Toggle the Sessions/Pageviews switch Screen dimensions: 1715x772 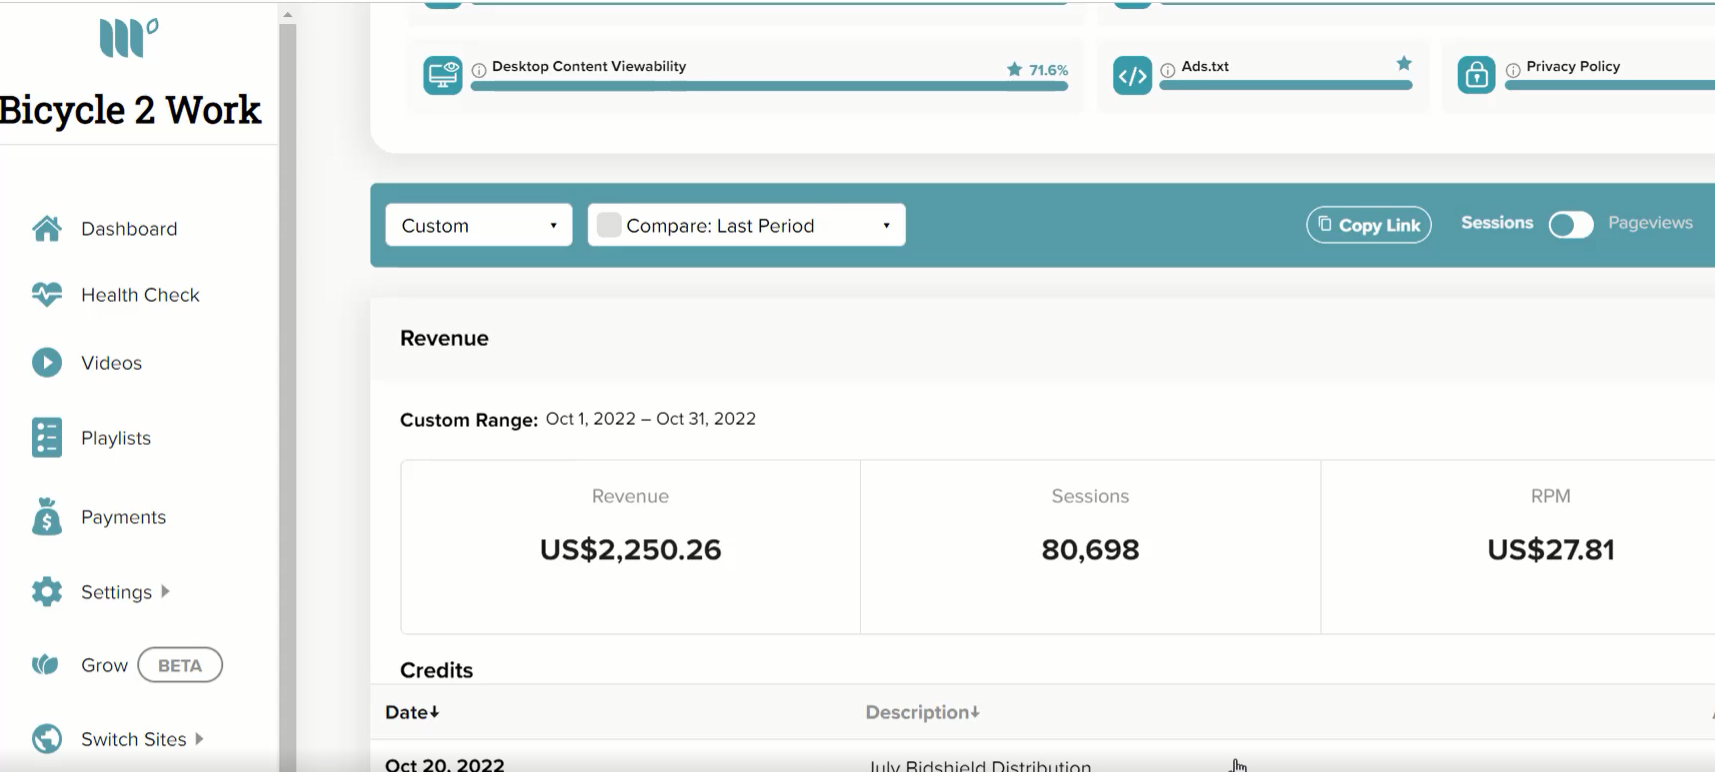click(x=1570, y=224)
